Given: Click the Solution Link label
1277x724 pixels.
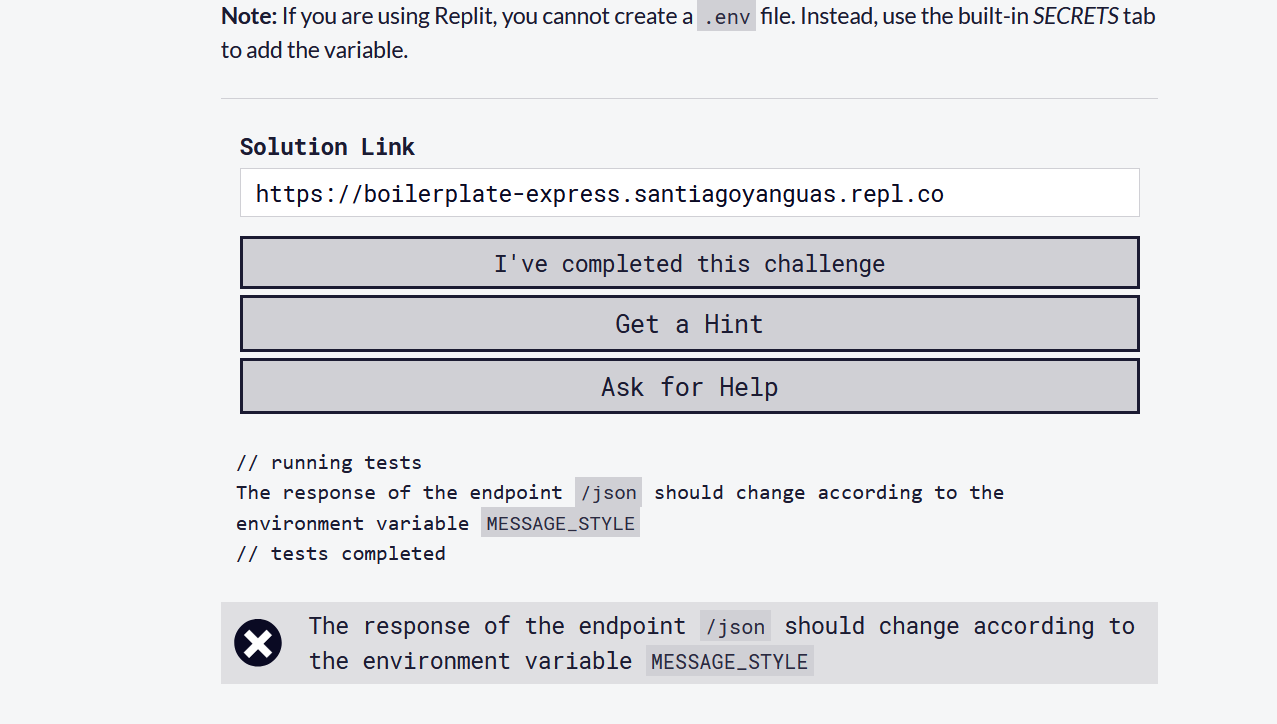Looking at the screenshot, I should (327, 147).
